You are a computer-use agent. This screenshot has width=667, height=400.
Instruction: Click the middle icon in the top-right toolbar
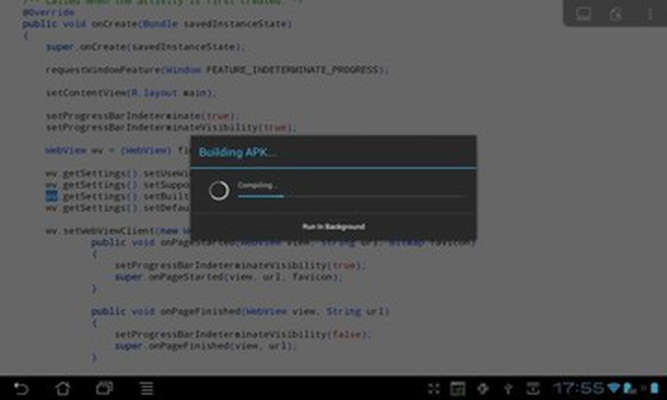[x=616, y=14]
